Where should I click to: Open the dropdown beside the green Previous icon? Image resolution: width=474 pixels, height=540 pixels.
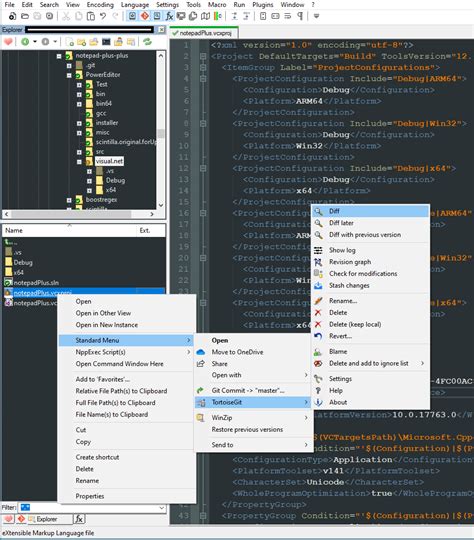tap(35, 42)
